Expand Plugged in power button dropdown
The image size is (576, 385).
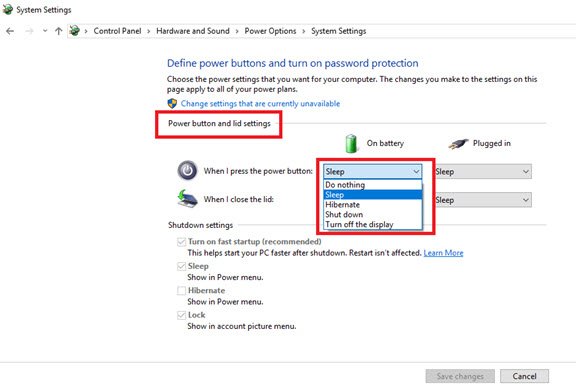tap(483, 172)
